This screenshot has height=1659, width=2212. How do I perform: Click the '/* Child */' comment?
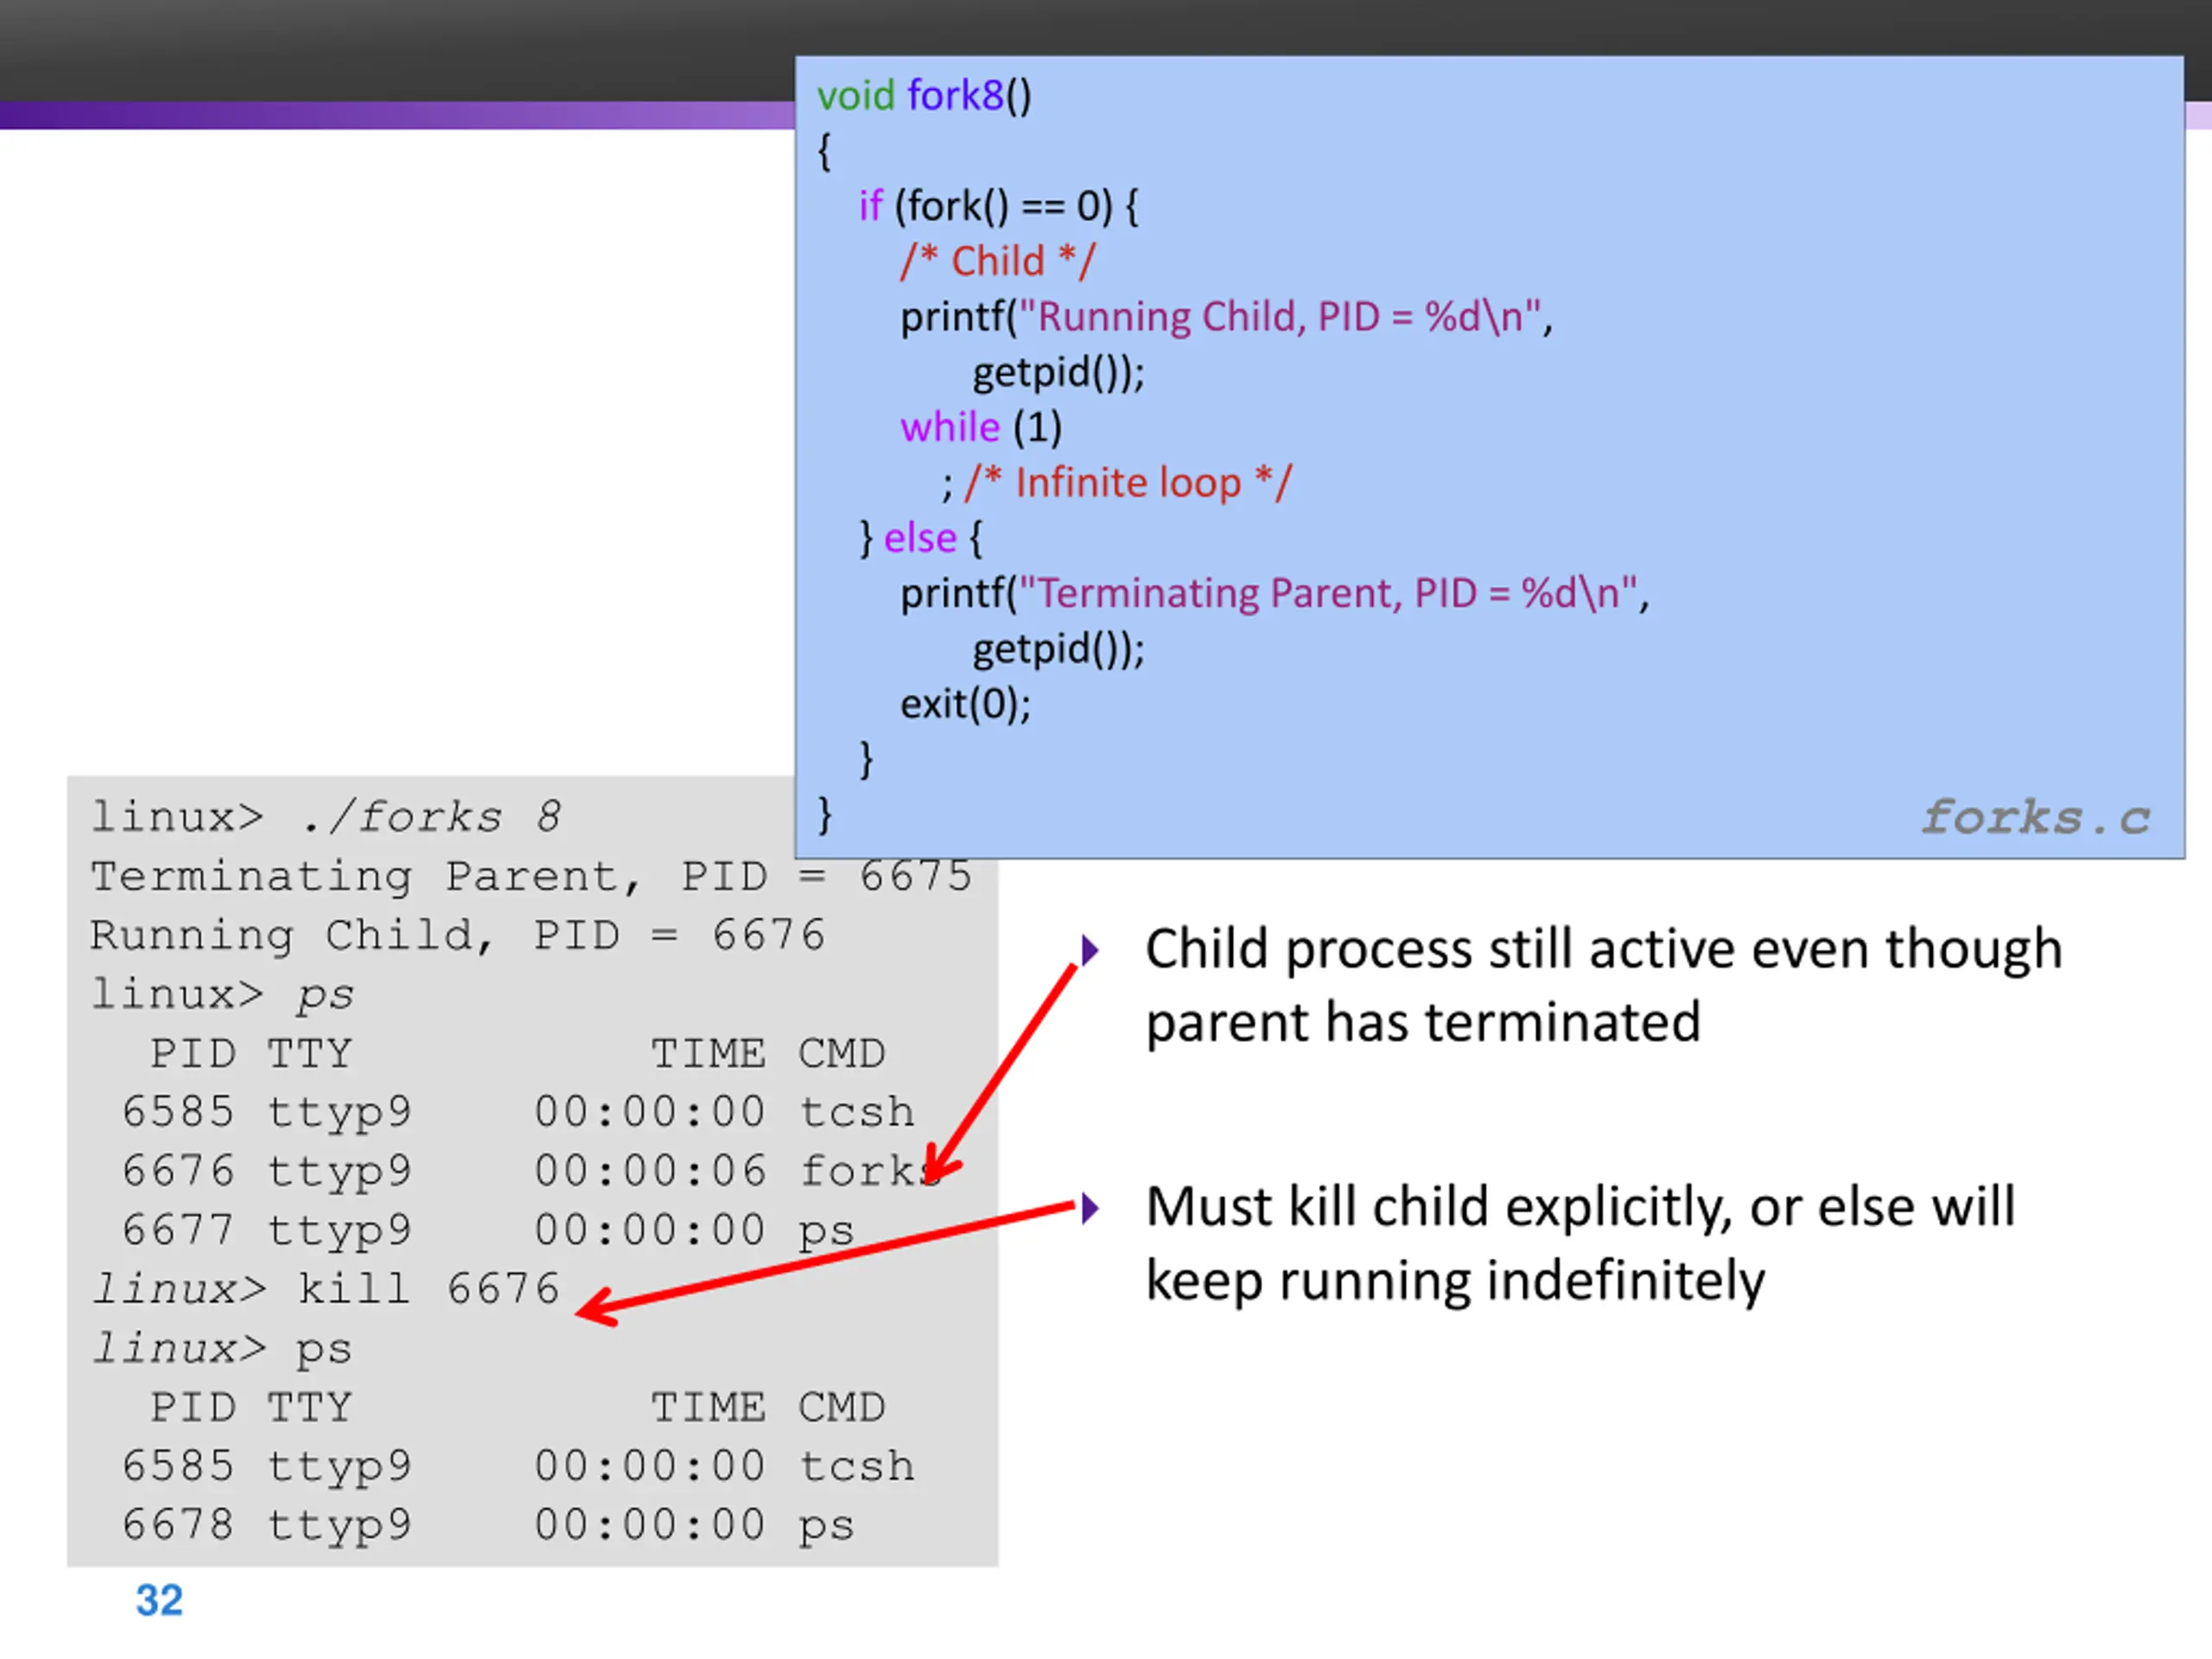997,261
